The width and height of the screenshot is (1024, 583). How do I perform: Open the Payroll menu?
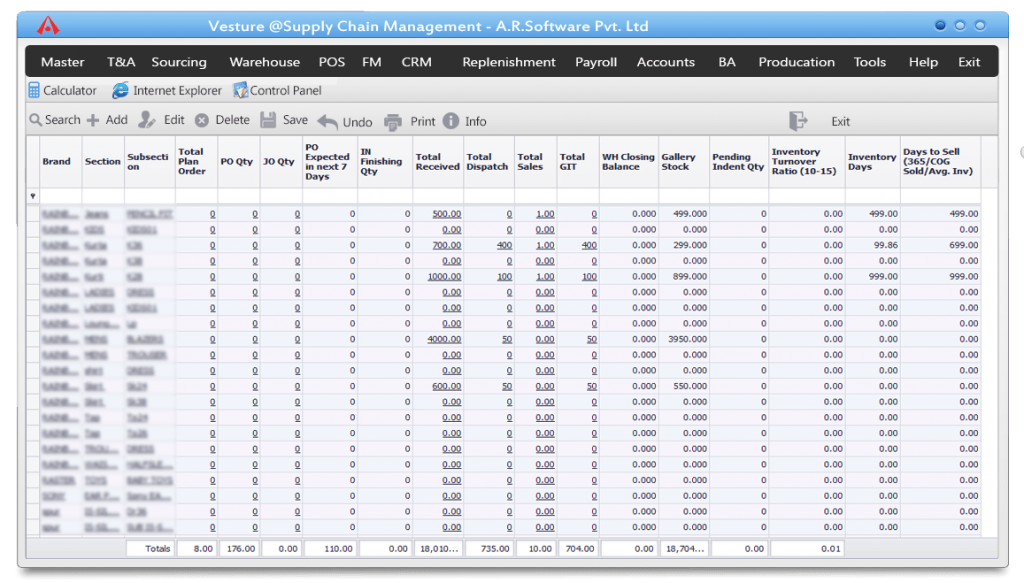[596, 62]
